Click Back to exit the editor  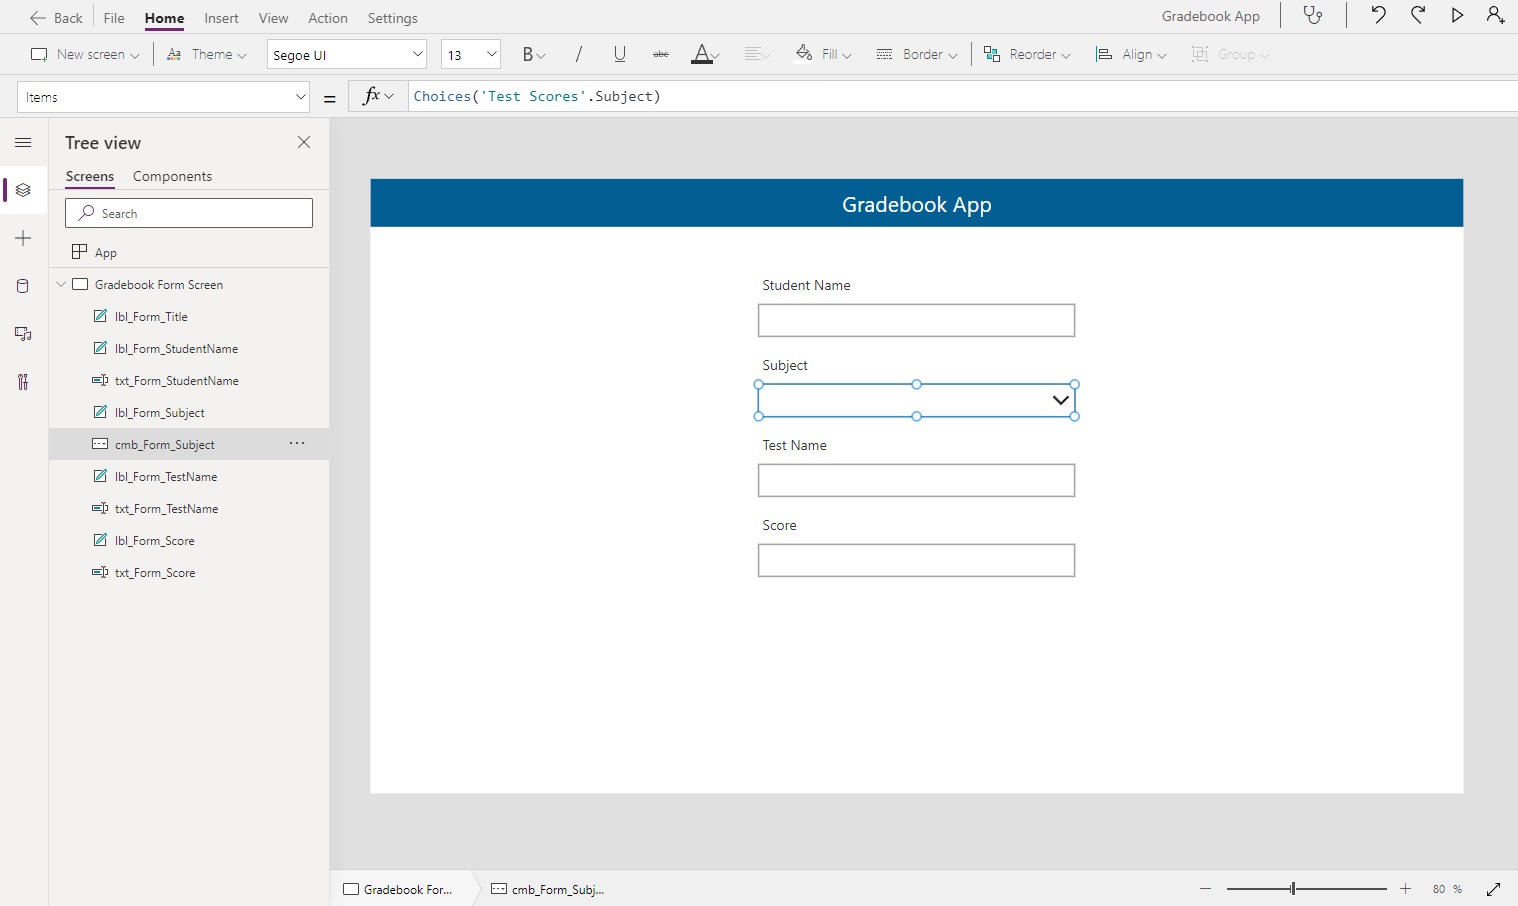[x=56, y=17]
